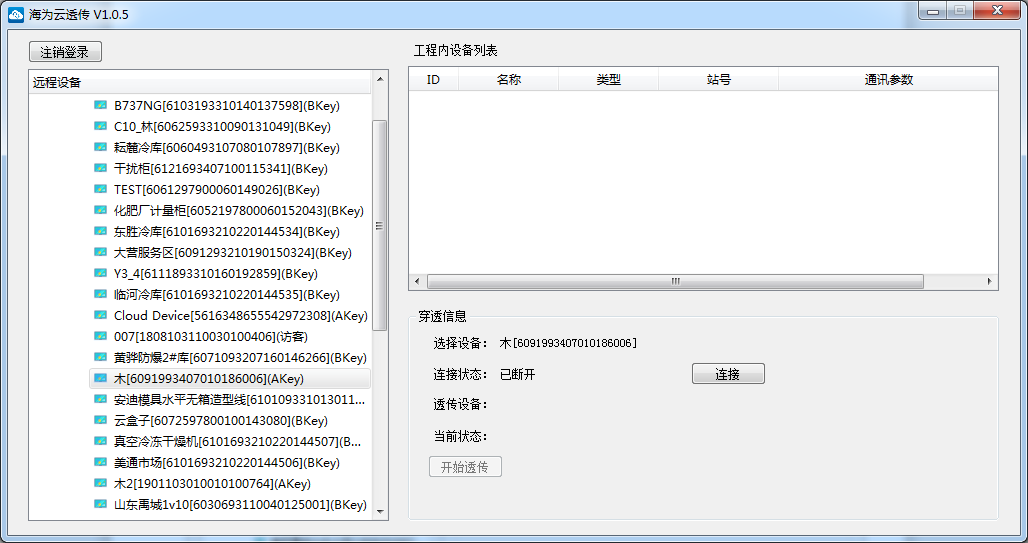Select device C10_林[6062593310090131049](BKey)
1028x543 pixels.
[x=222, y=127]
